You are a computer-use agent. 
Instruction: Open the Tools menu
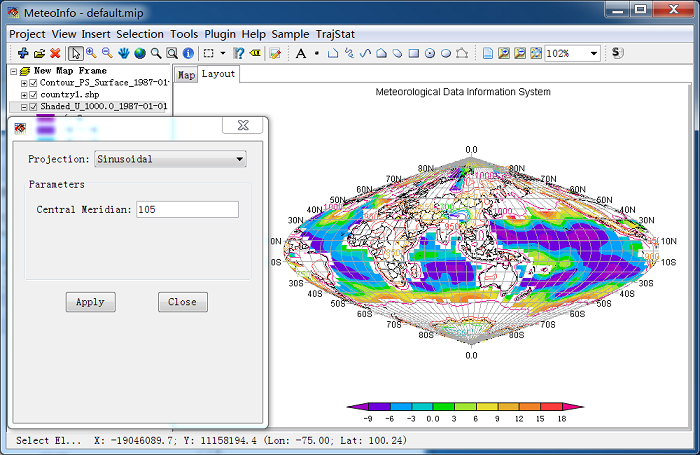184,34
